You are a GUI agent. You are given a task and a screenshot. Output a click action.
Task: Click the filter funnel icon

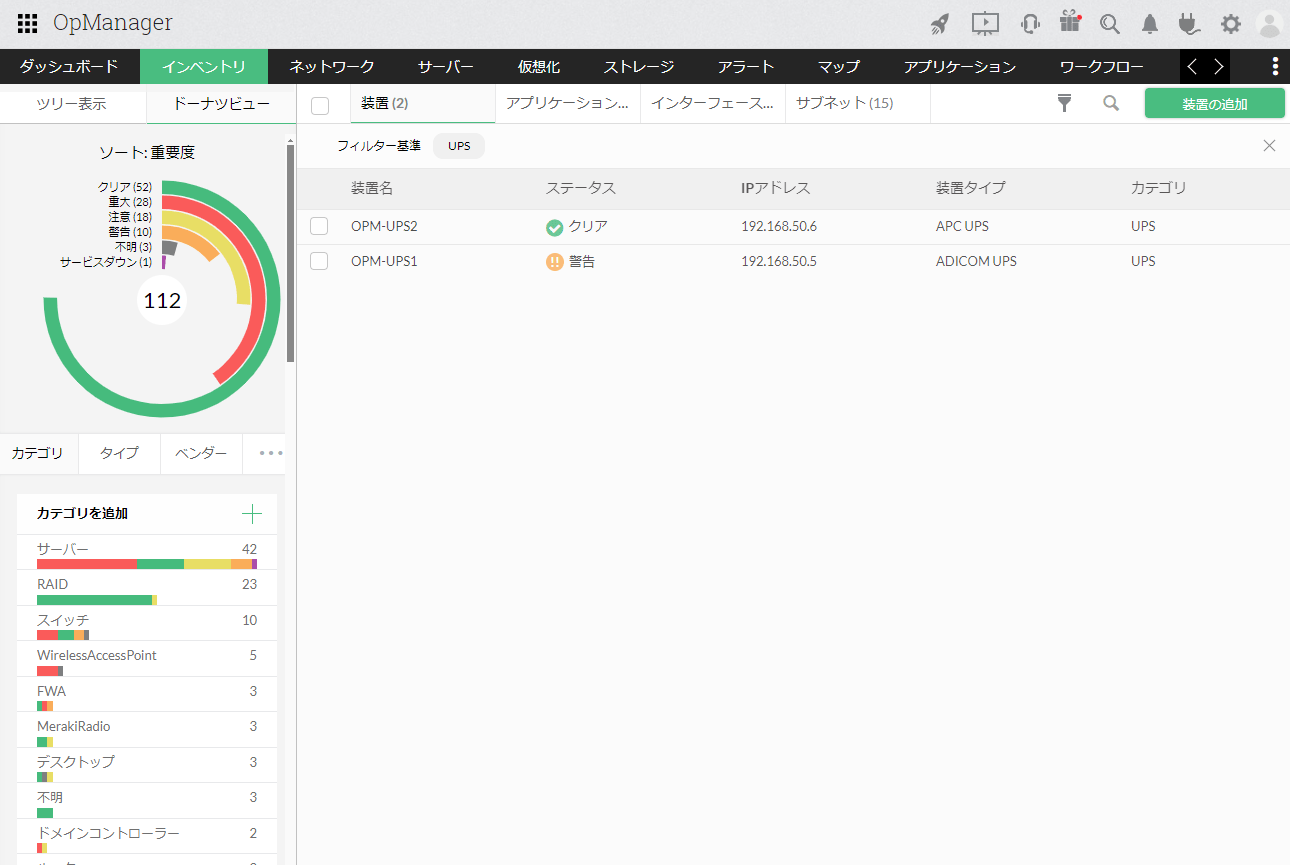coord(1065,103)
